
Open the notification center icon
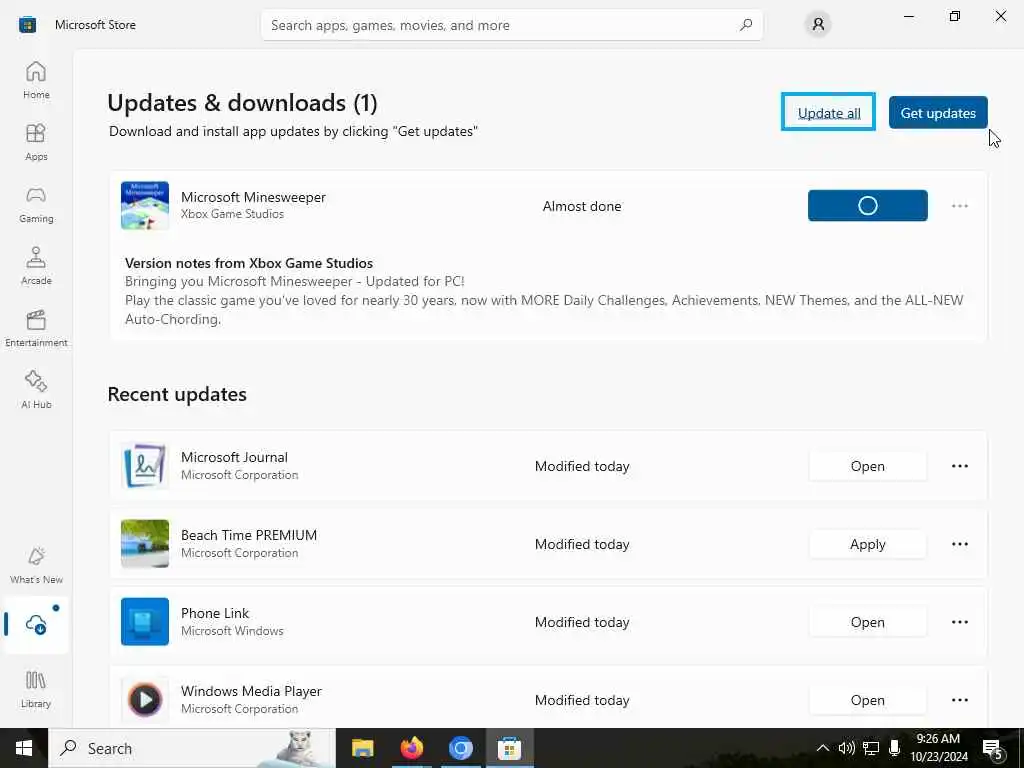click(x=993, y=748)
